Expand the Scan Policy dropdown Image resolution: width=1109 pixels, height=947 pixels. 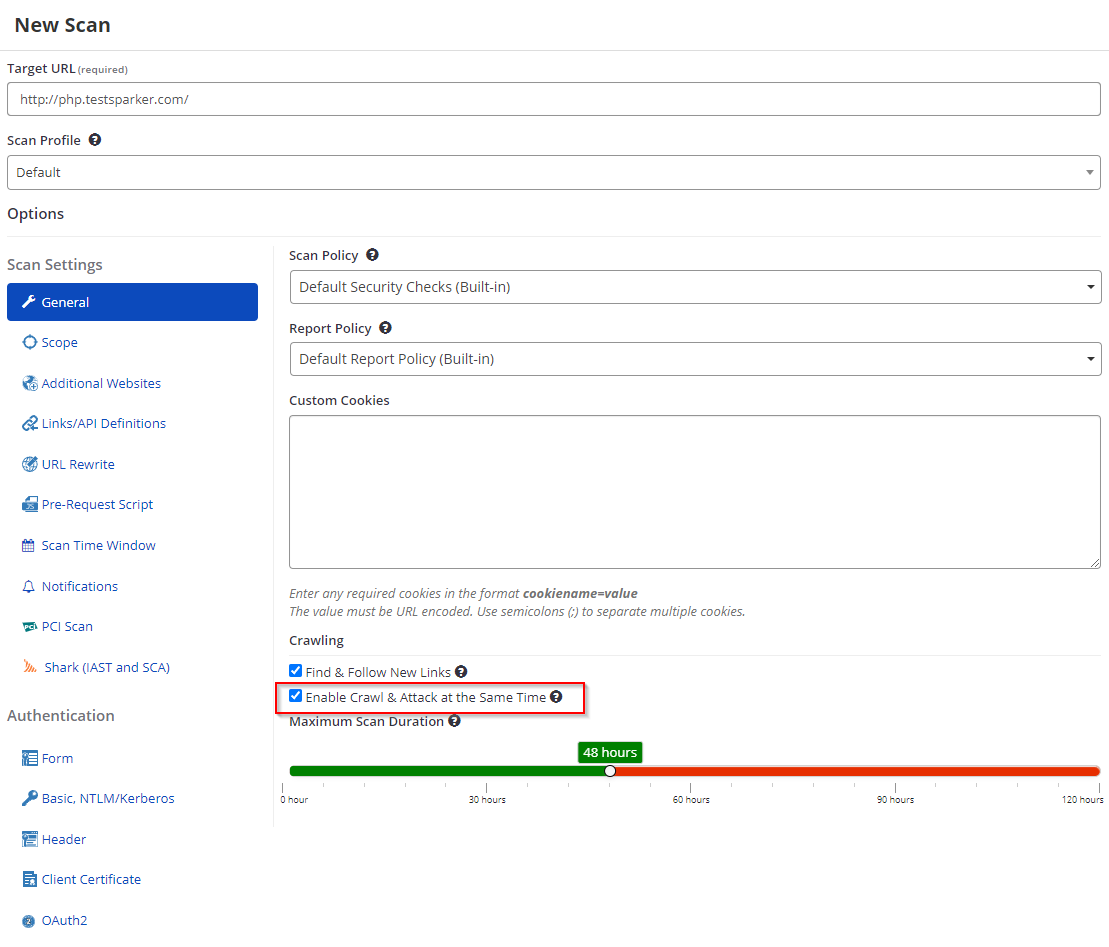(694, 288)
